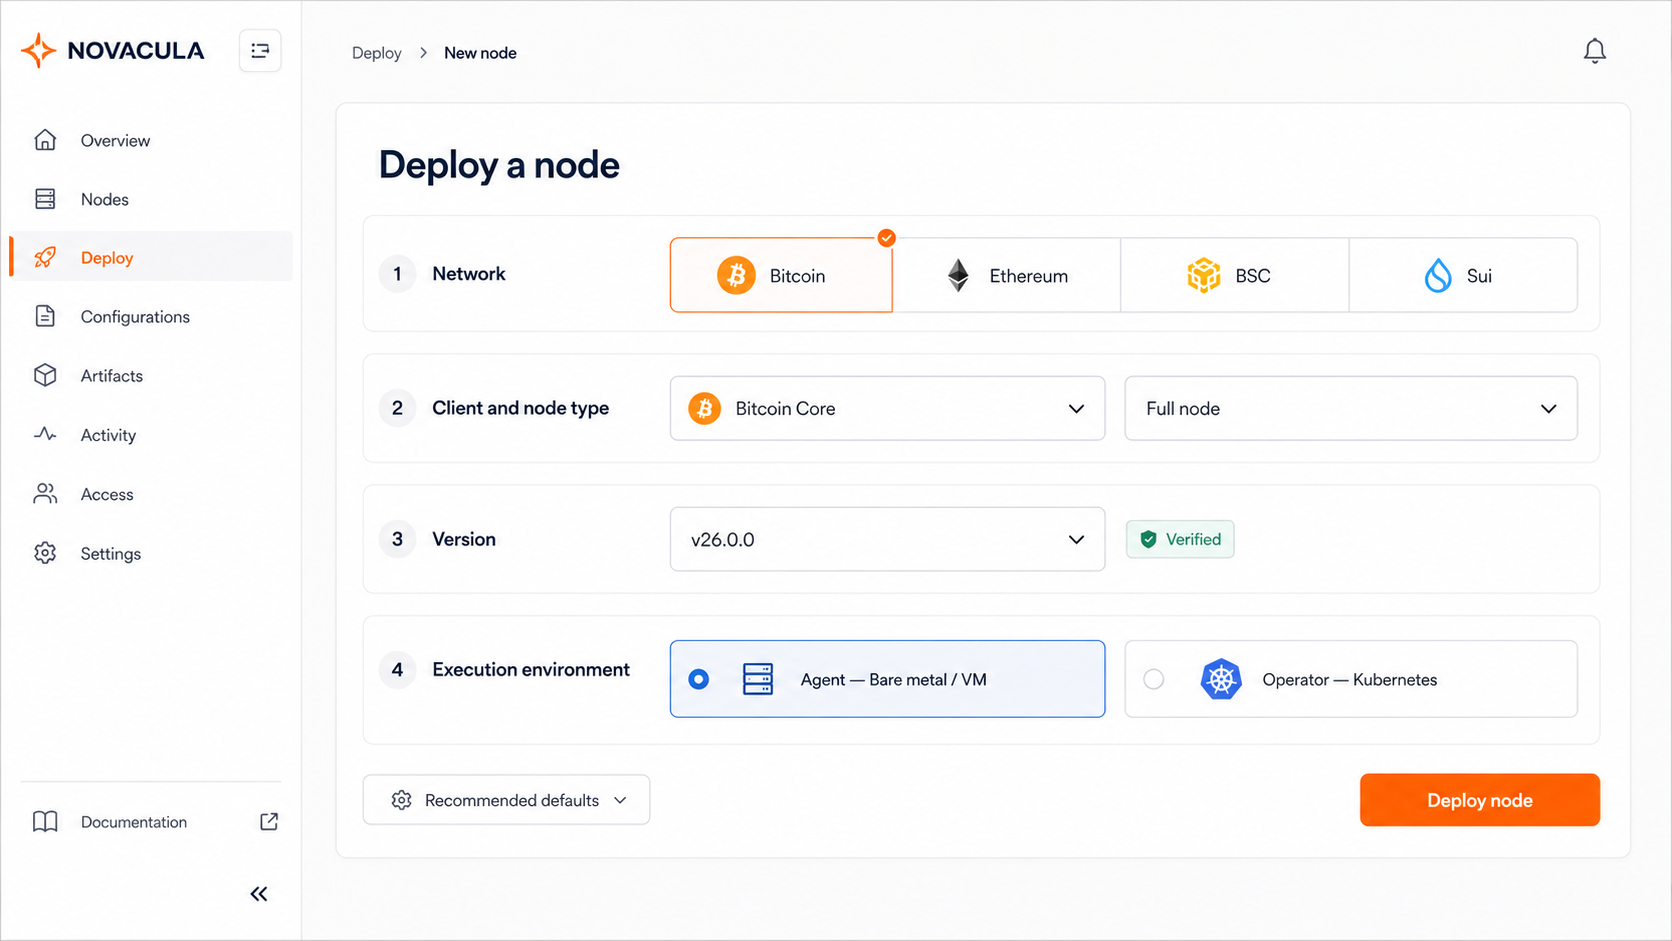Click the bare metal server rack icon
The image size is (1672, 941).
pyautogui.click(x=758, y=680)
